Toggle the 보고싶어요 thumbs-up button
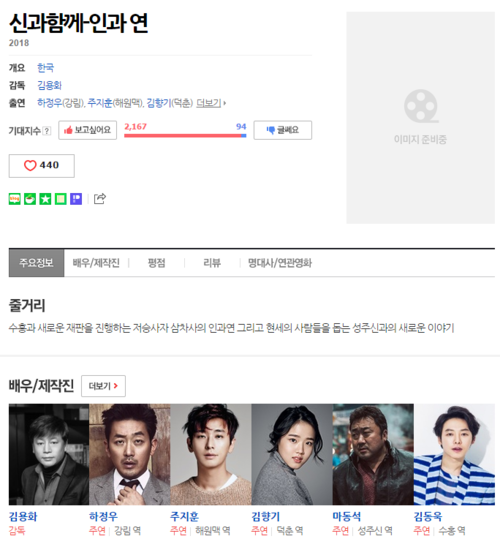The height and width of the screenshot is (547, 500). pos(88,130)
